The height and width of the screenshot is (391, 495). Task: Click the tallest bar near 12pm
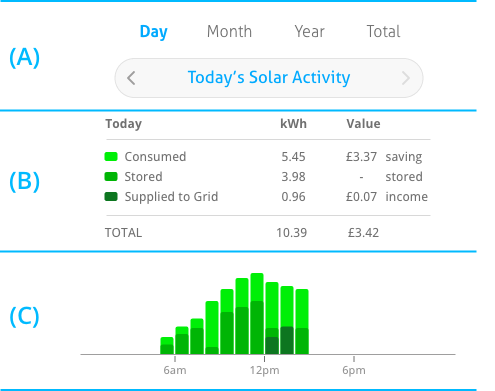tap(257, 314)
